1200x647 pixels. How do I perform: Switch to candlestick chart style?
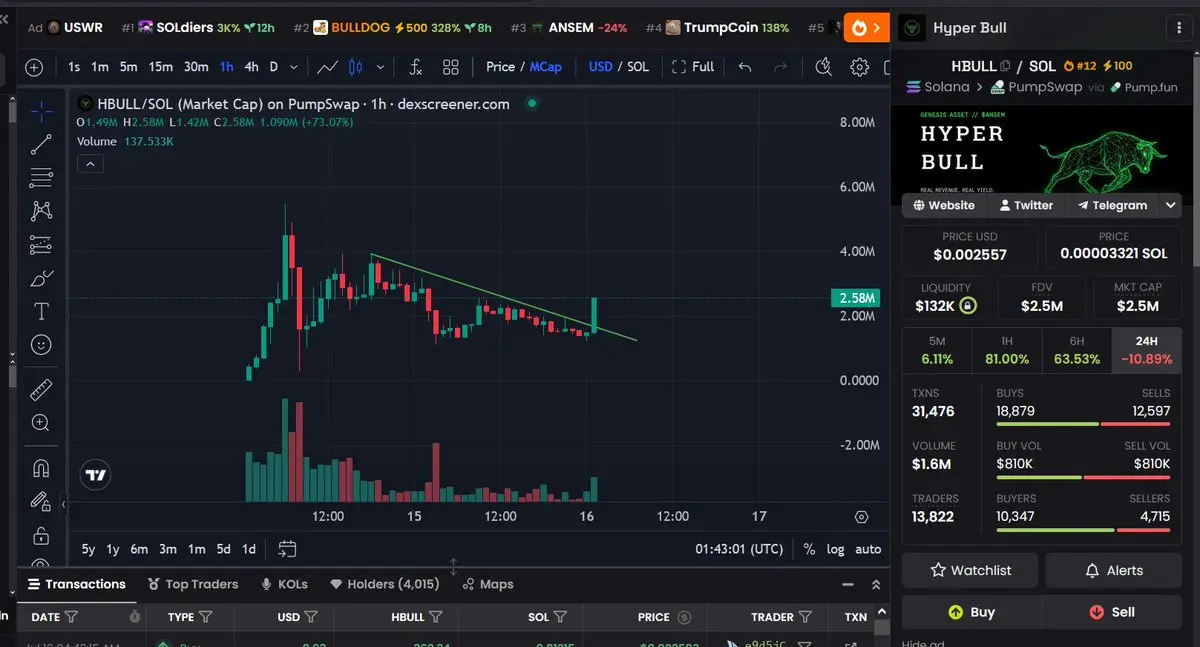coord(355,67)
